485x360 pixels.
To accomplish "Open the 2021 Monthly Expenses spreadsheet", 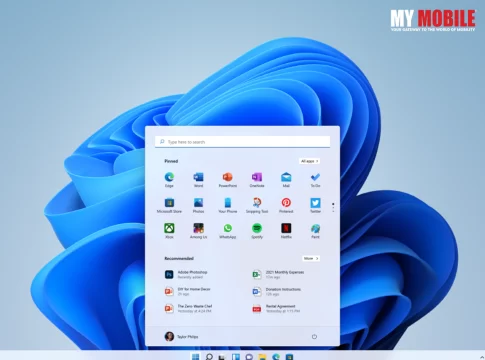I will [x=279, y=274].
